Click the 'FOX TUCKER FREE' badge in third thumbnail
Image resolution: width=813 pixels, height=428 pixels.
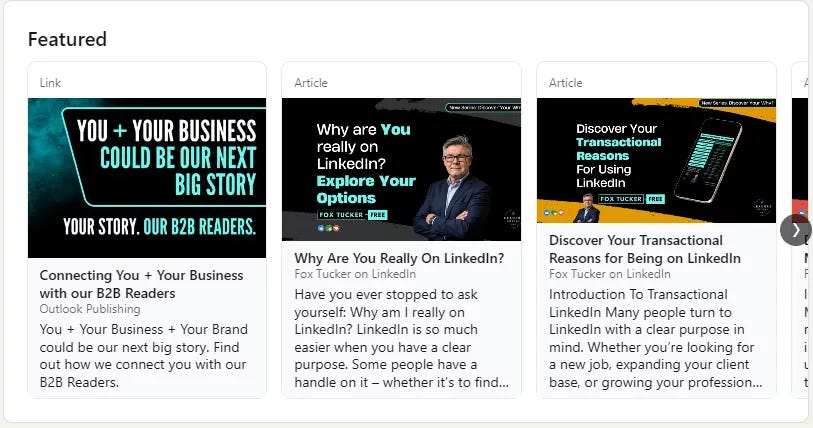tap(632, 199)
